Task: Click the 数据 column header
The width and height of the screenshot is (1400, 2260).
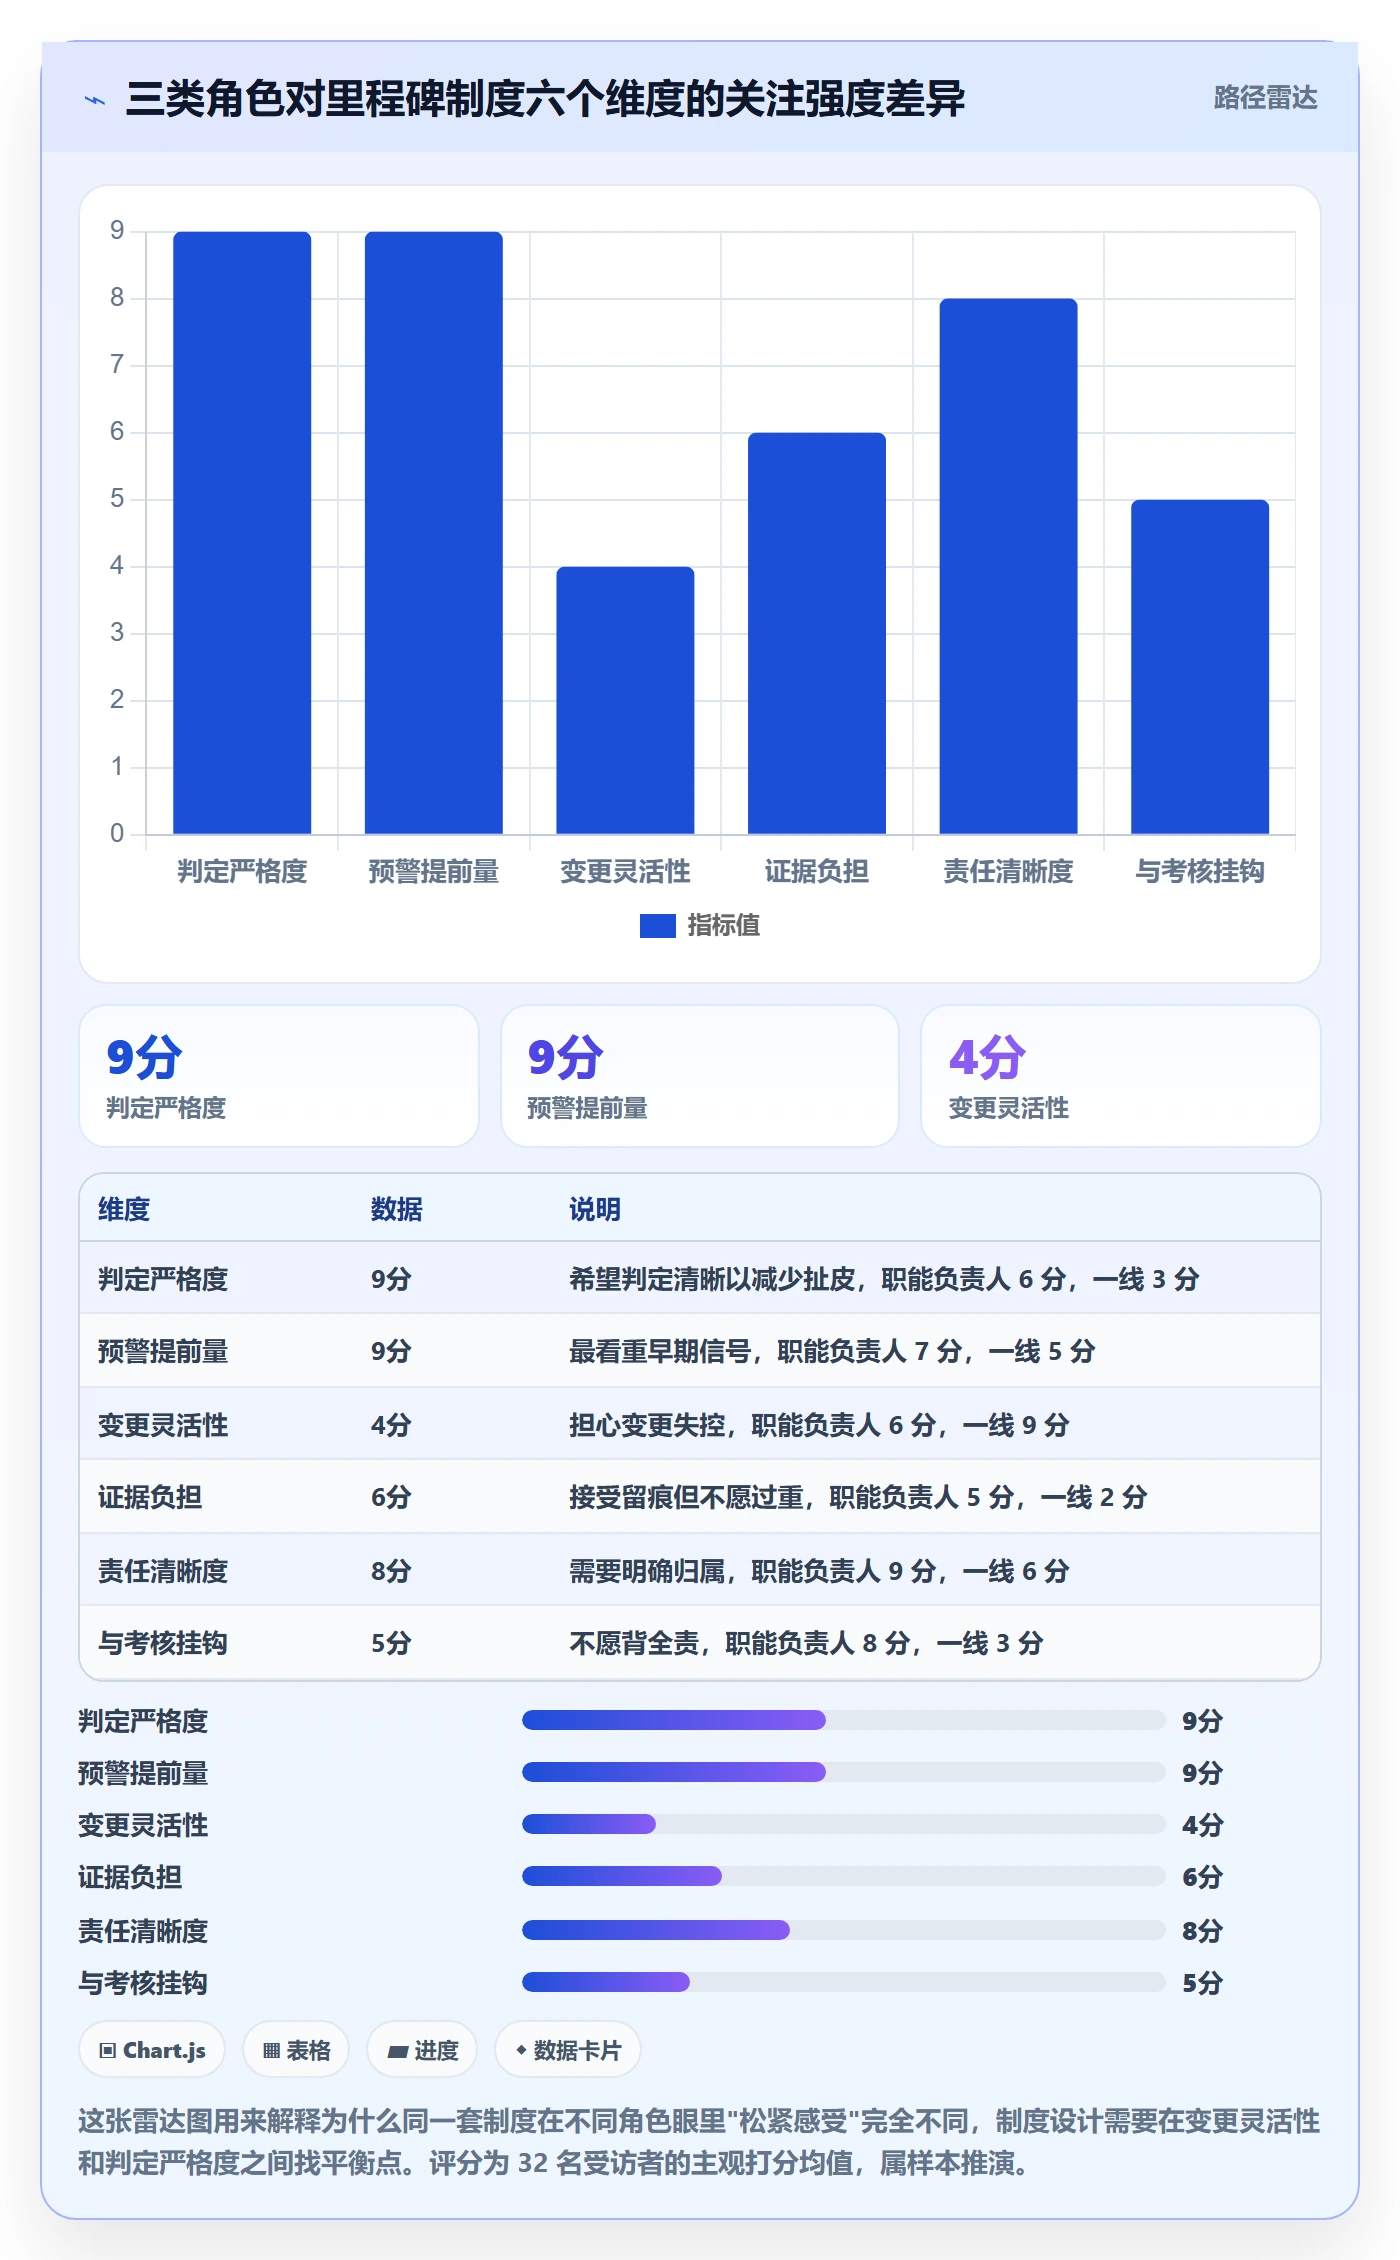Action: click(x=397, y=1210)
